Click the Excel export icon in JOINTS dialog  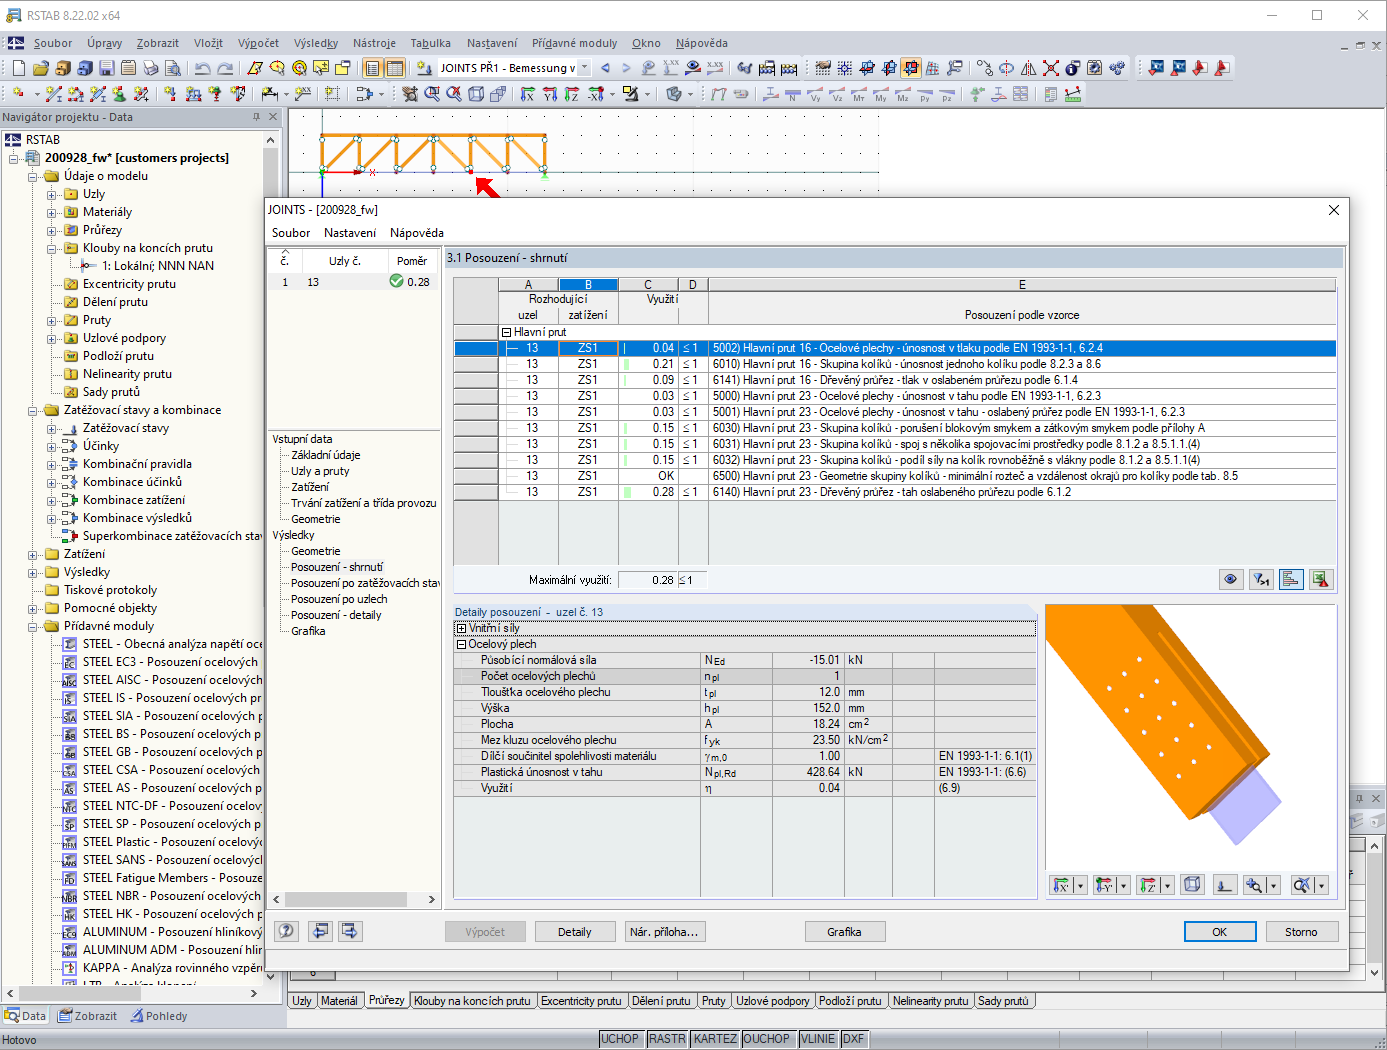[1321, 579]
